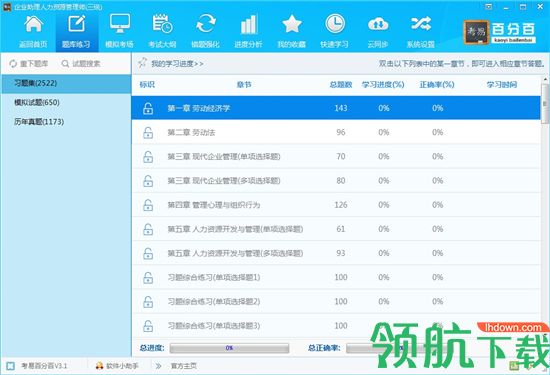The image size is (550, 375).
Task: Open the 考试大纲 calendar icon
Action: tap(162, 24)
